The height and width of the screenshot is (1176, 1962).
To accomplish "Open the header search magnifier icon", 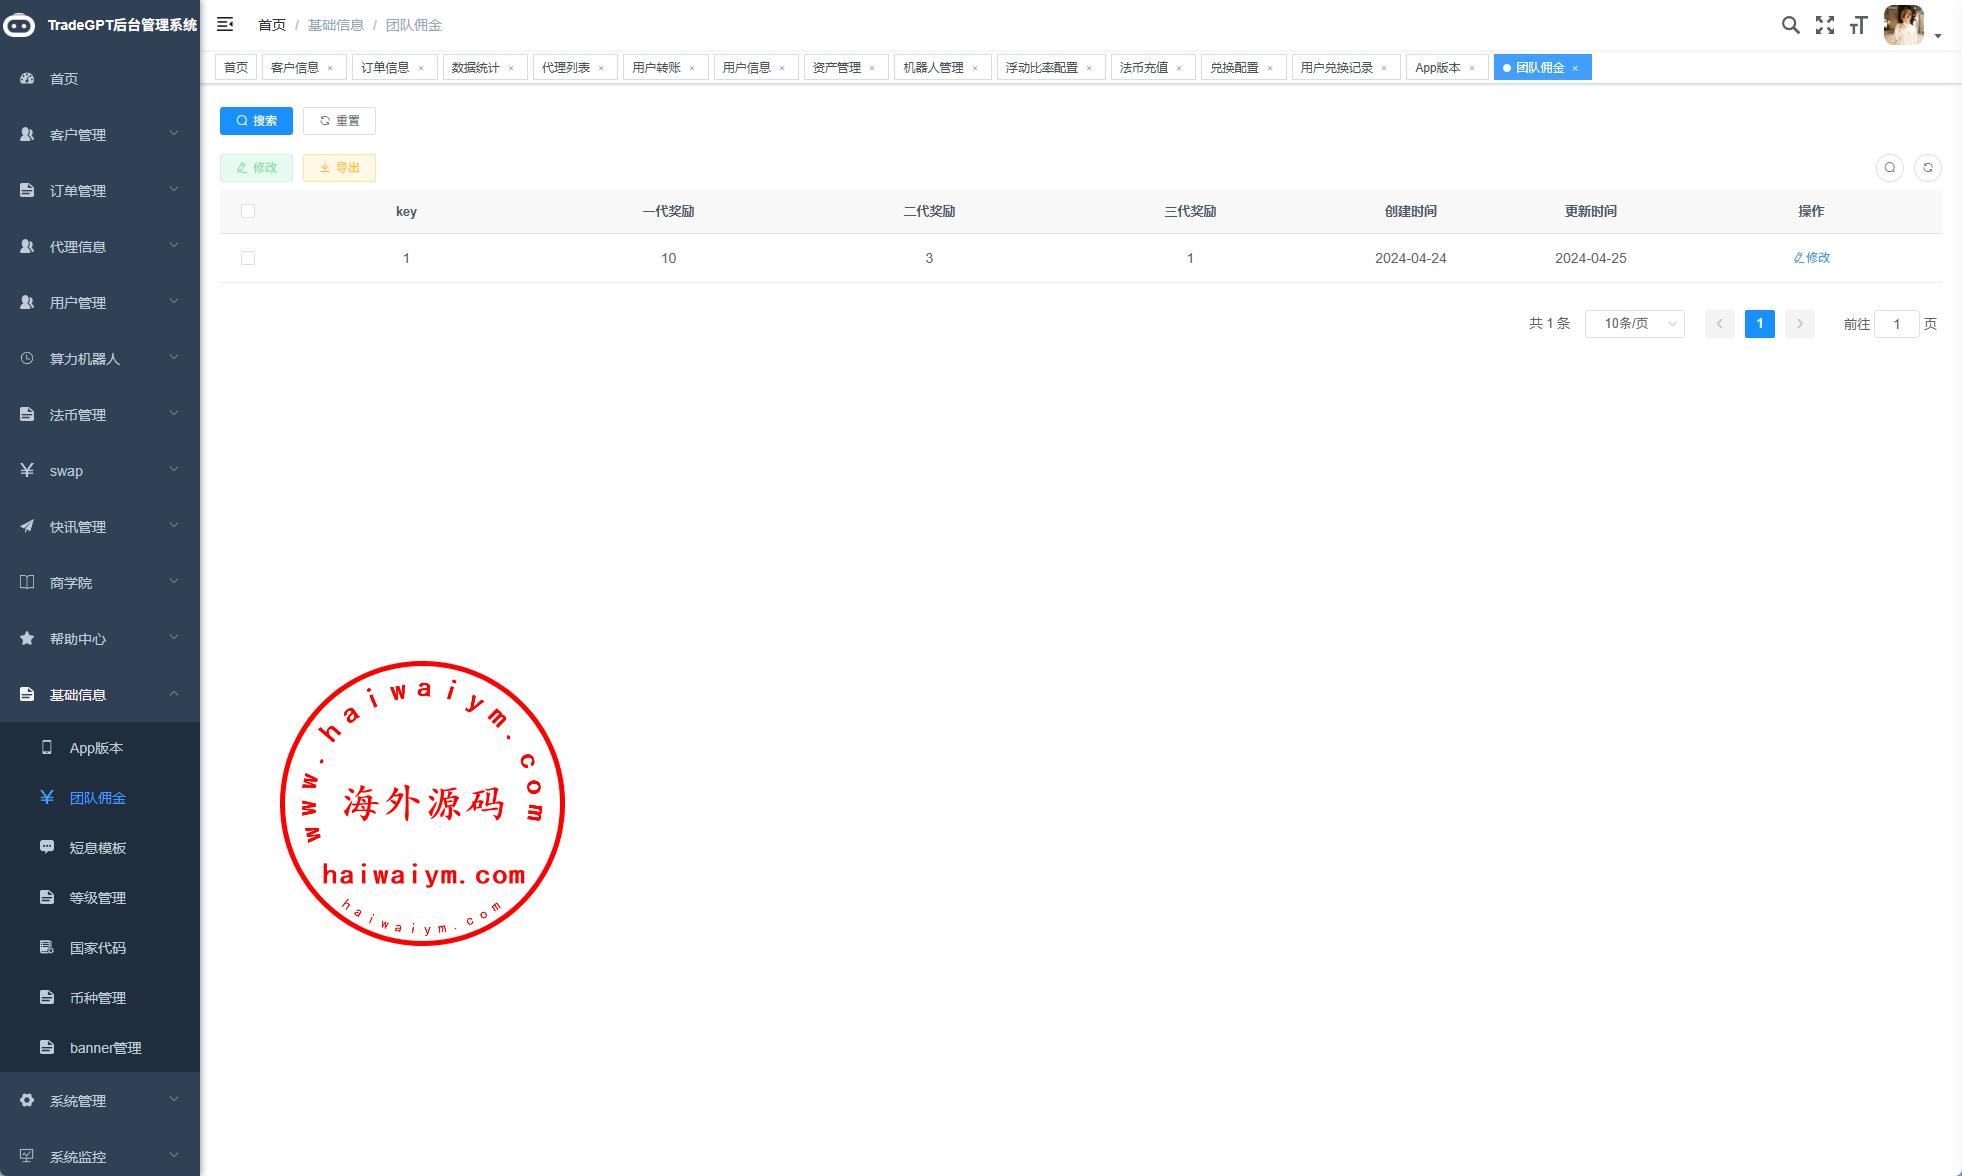I will (x=1790, y=25).
